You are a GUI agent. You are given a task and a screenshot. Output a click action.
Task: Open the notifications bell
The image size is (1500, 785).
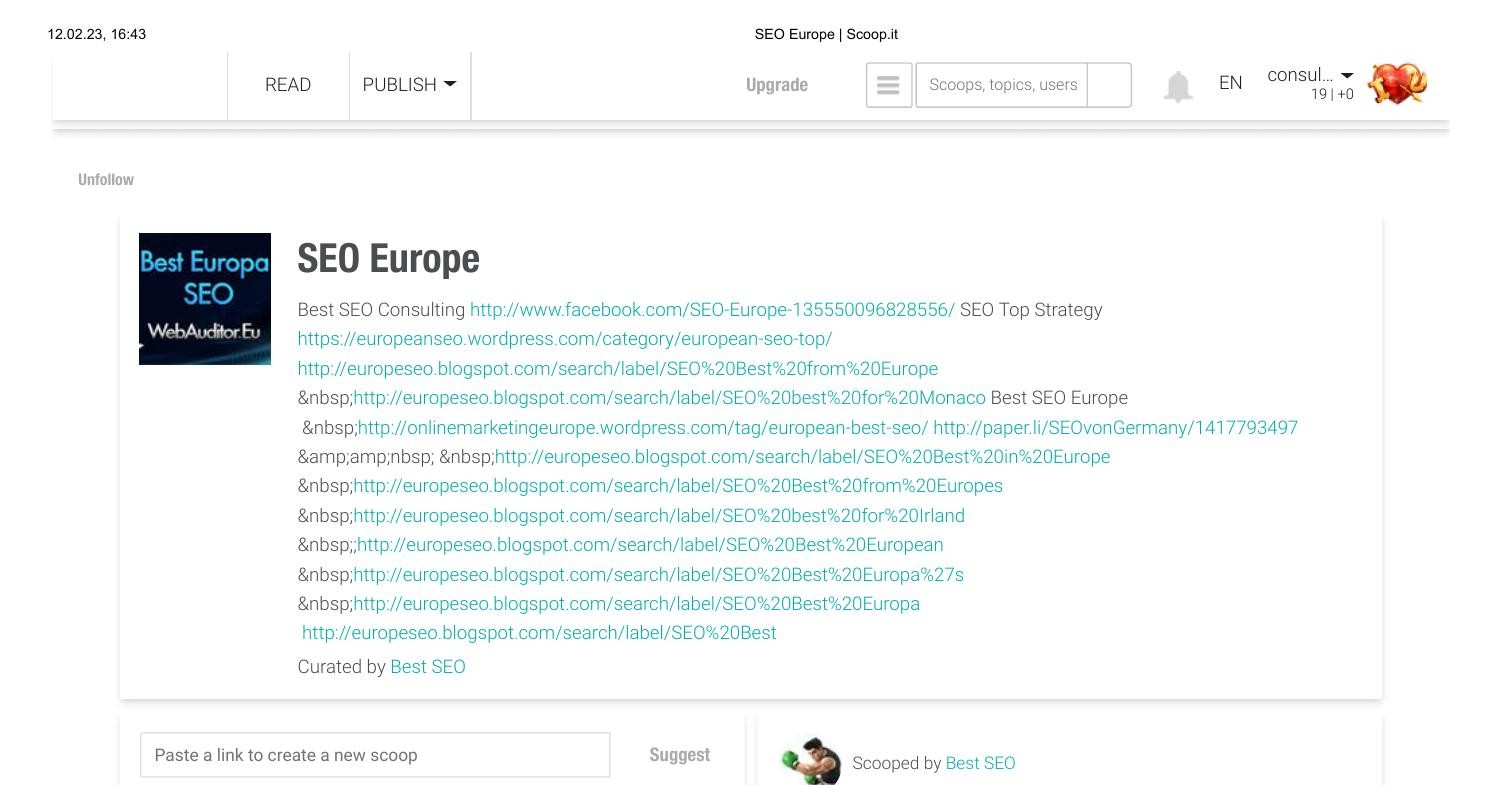[x=1178, y=85]
